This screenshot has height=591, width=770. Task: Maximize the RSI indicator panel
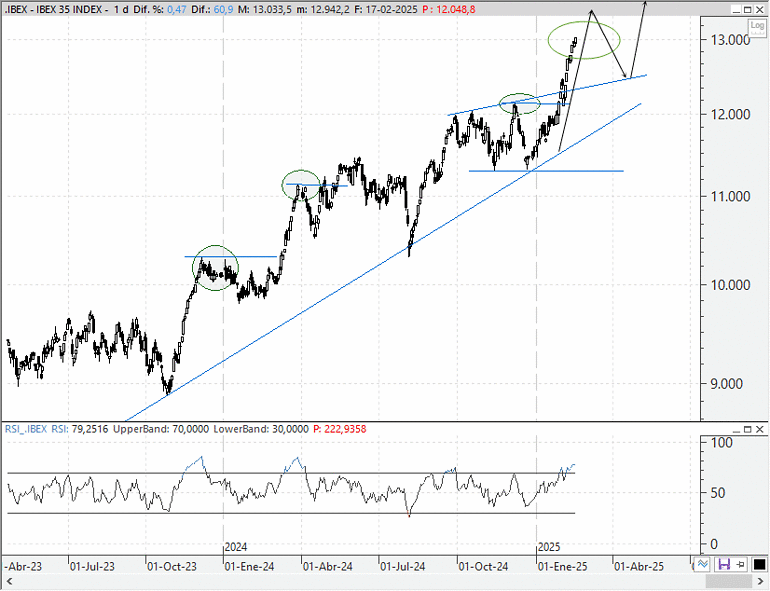(x=747, y=429)
